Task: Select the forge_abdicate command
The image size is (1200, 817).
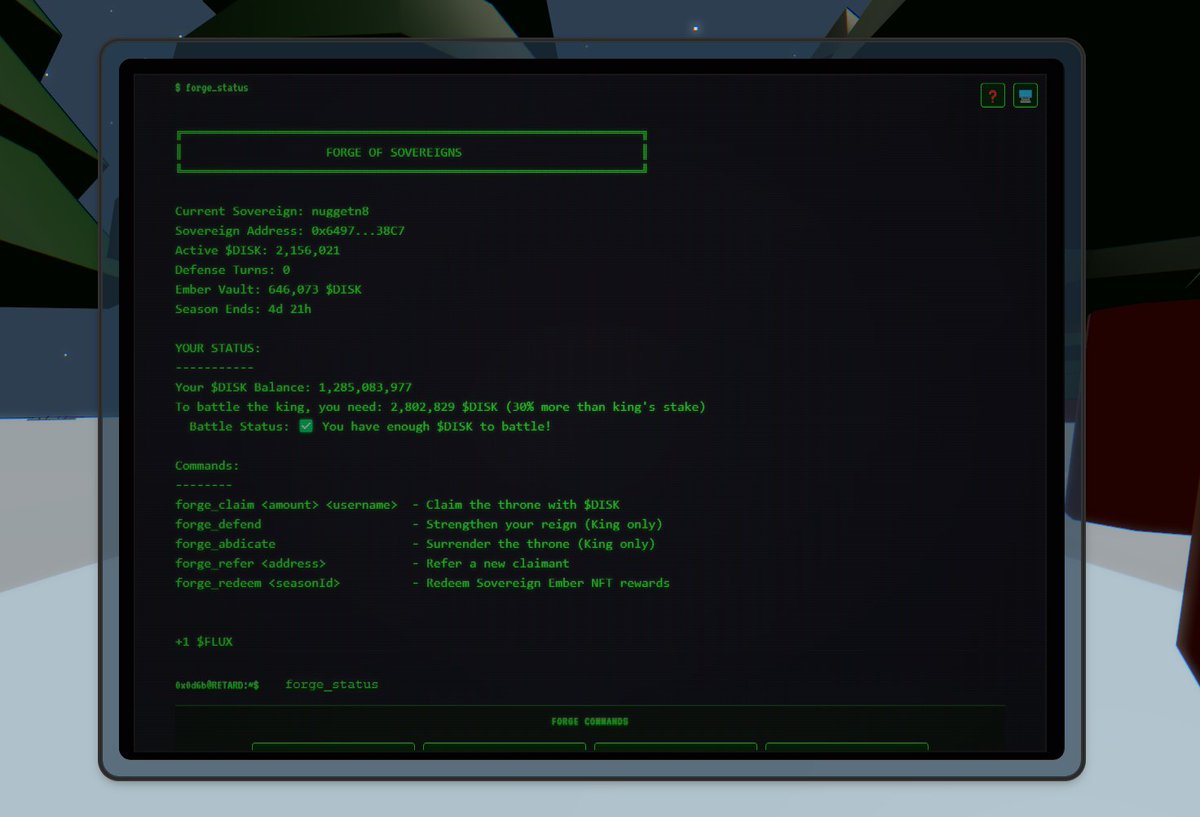Action: tap(224, 543)
